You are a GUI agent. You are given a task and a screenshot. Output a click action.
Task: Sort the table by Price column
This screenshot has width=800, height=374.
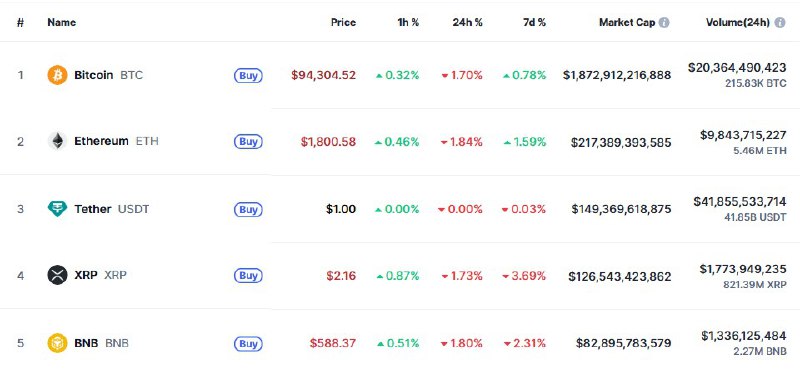pos(343,22)
